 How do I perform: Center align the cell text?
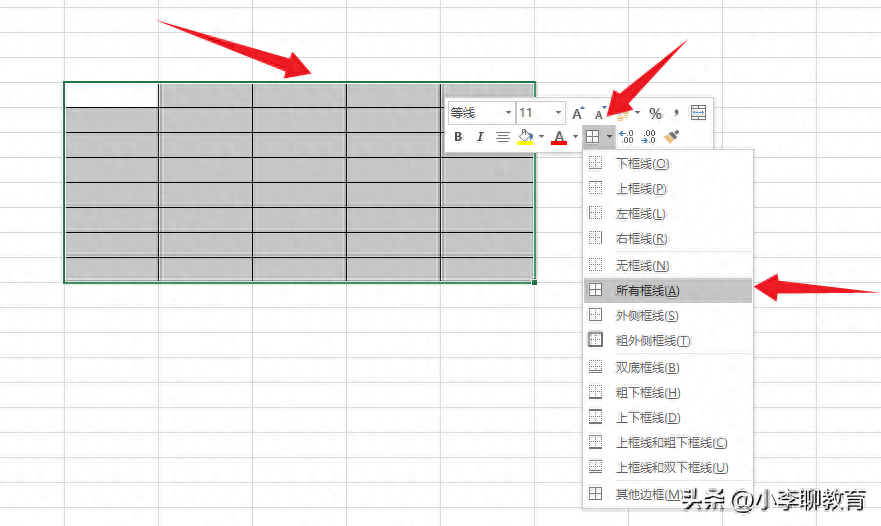click(x=503, y=137)
